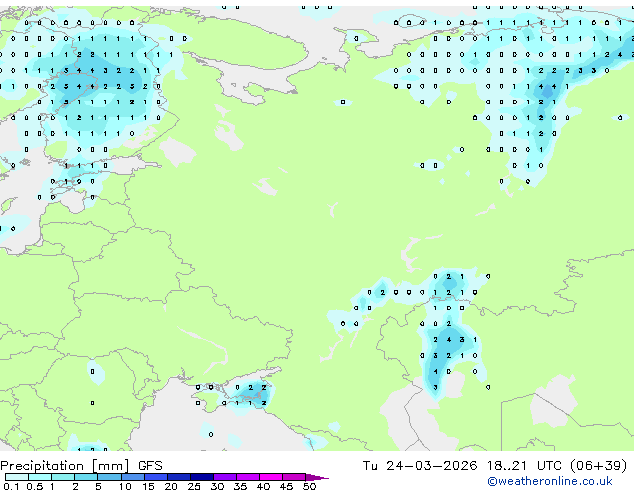Select the 20–25 mm legend swatch

(x=178, y=477)
